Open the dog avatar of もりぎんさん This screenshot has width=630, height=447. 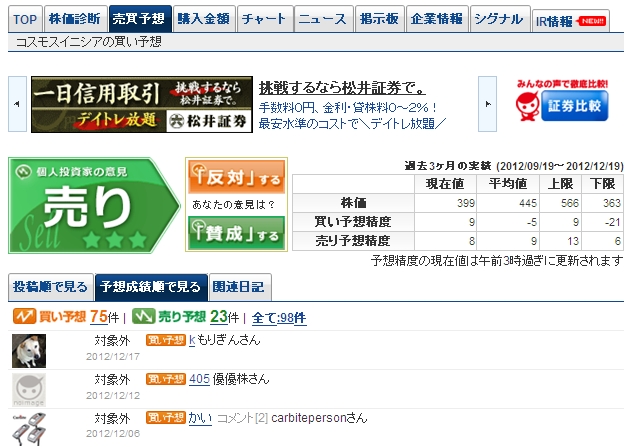click(x=29, y=351)
